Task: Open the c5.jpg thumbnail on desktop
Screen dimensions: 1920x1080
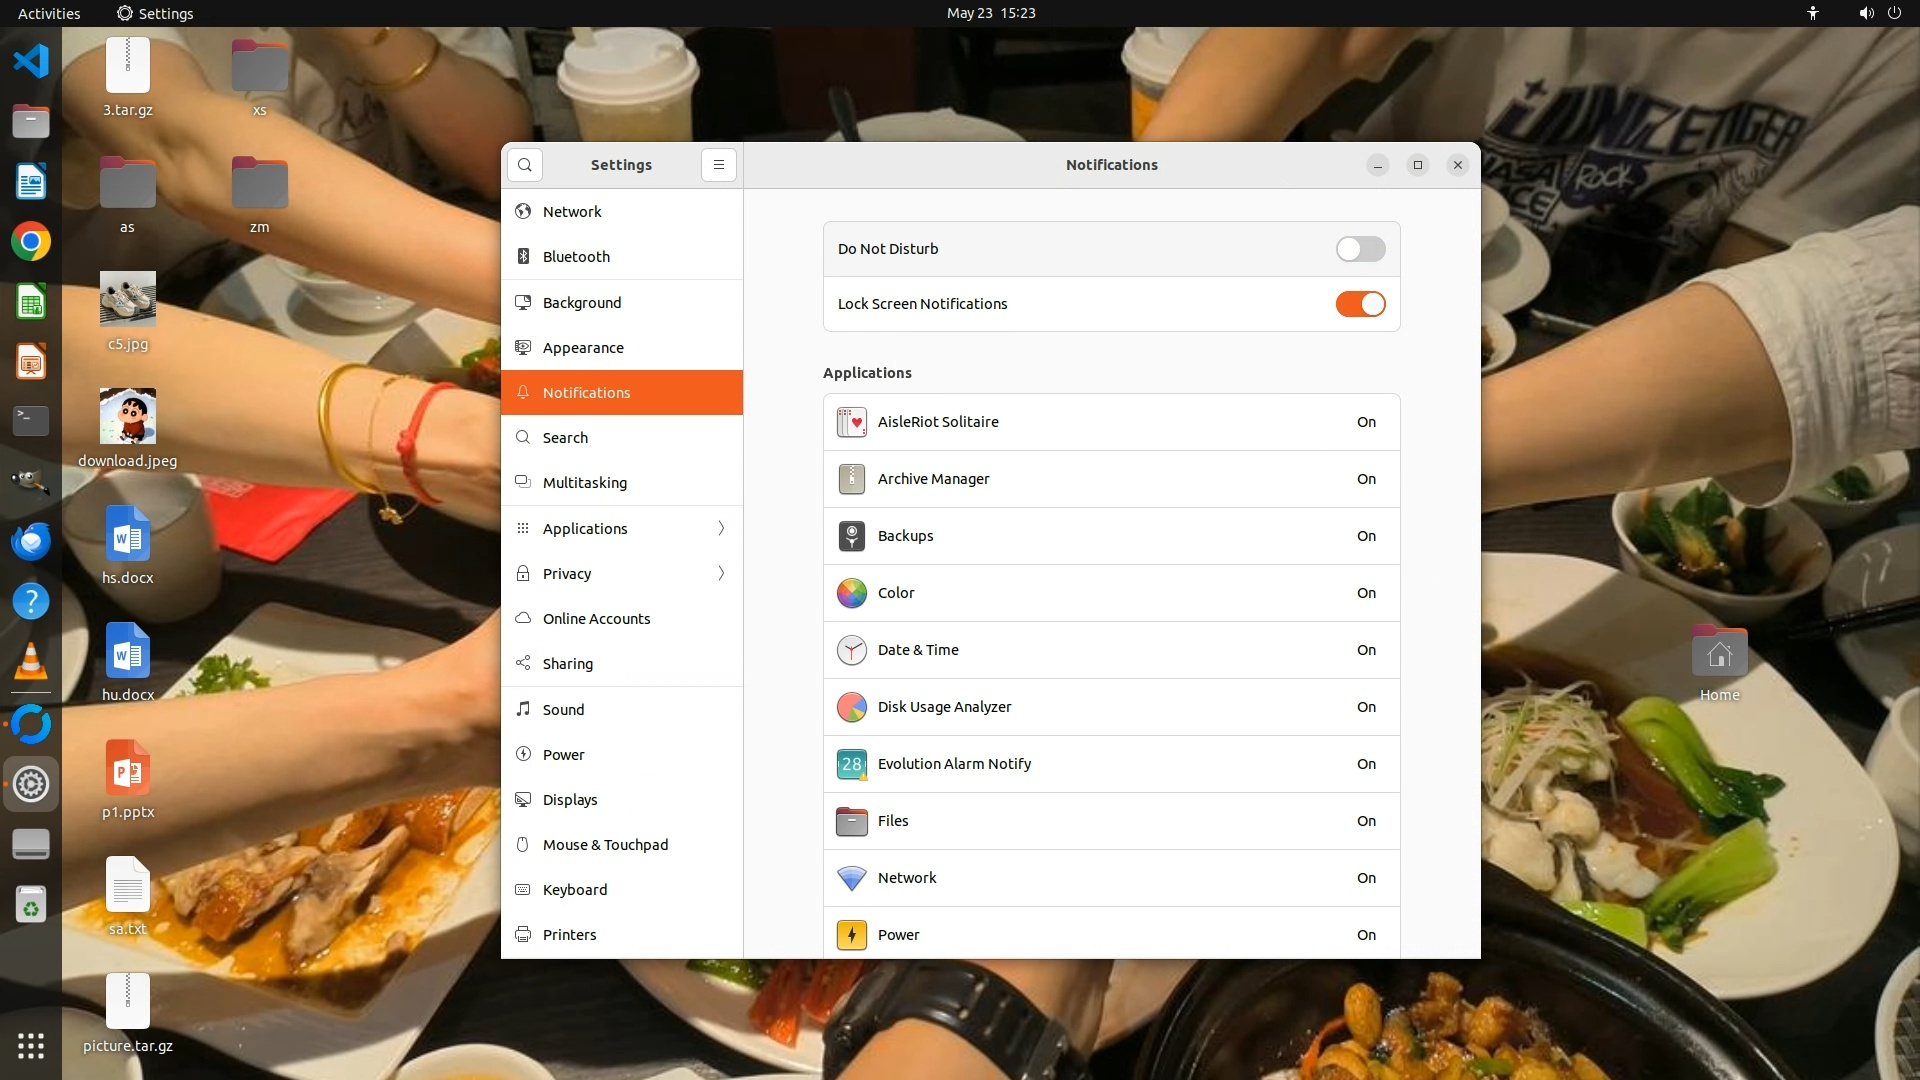Action: pyautogui.click(x=128, y=299)
